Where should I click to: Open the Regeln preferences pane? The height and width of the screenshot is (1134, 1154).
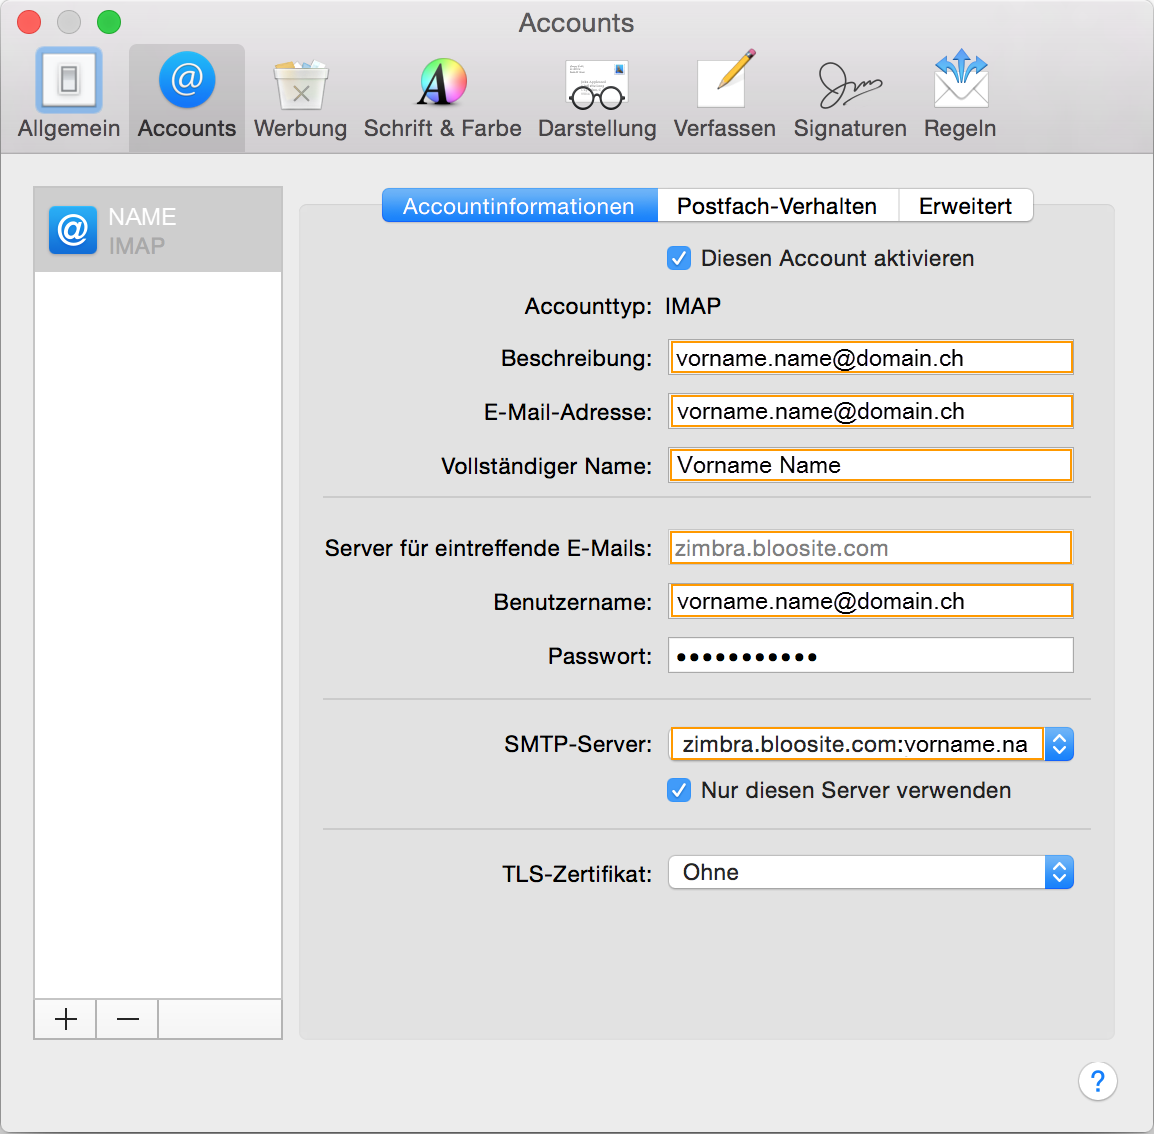tap(960, 96)
